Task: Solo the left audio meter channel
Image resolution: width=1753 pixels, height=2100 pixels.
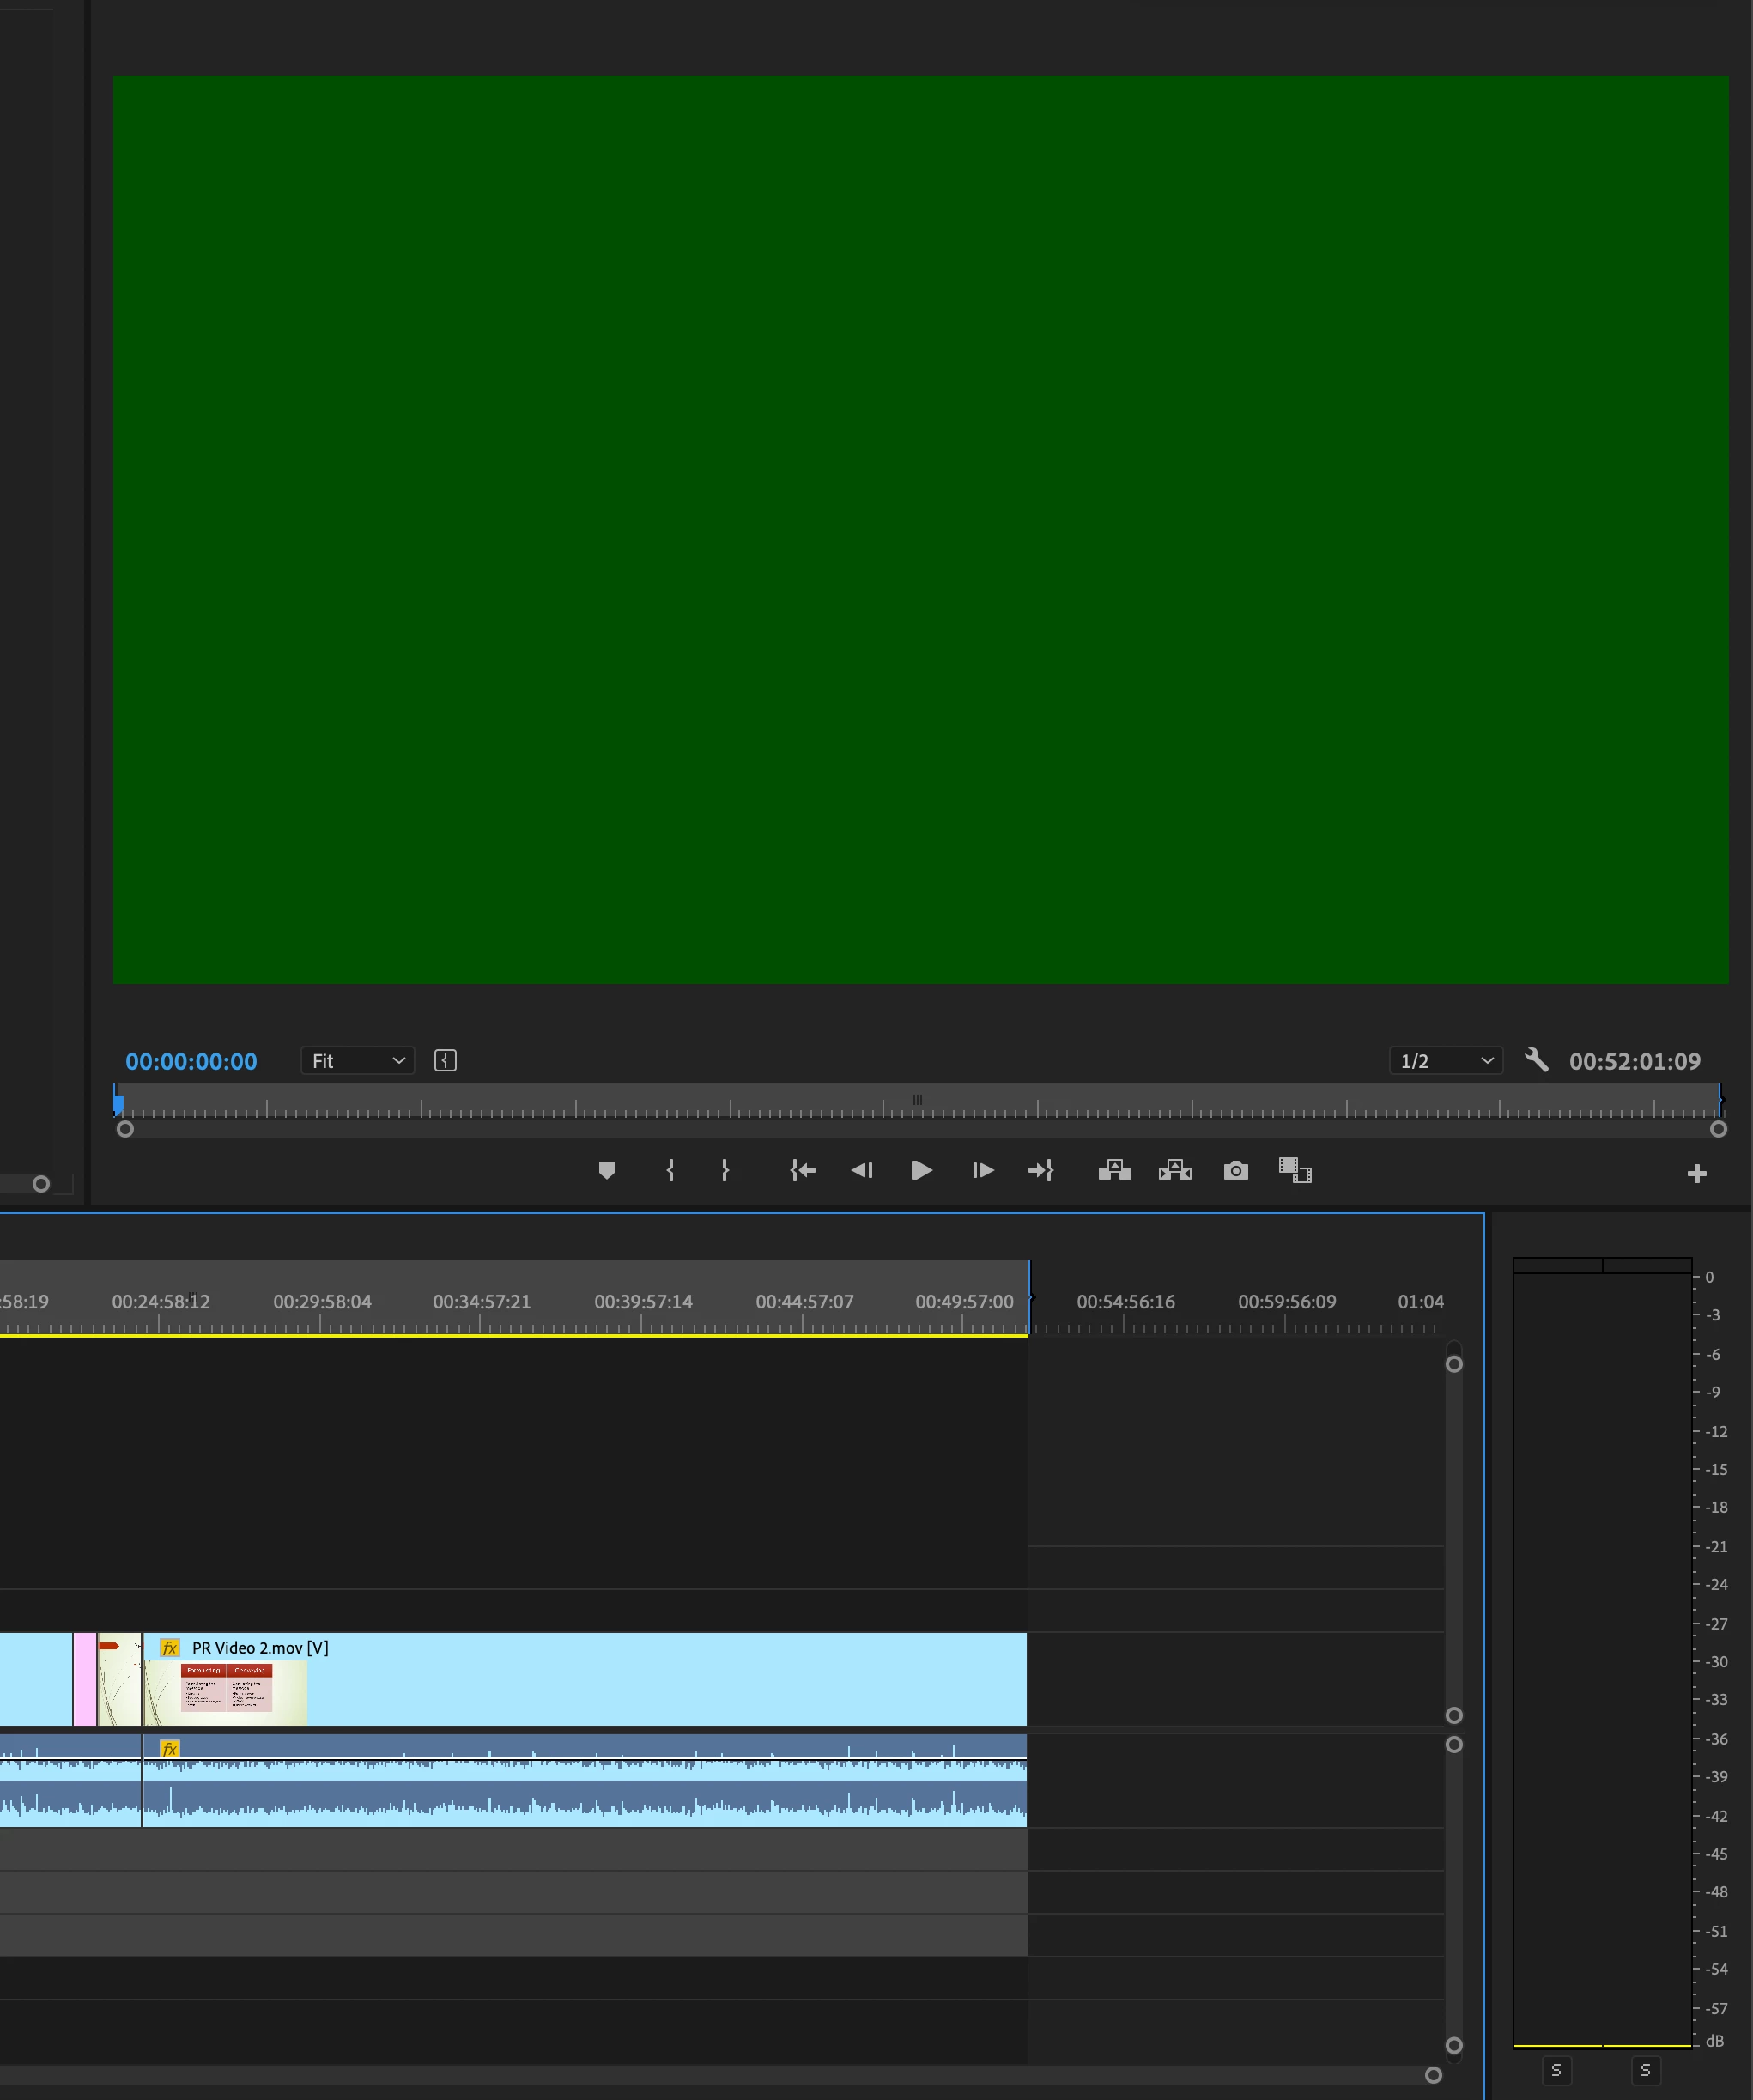Action: point(1556,2070)
